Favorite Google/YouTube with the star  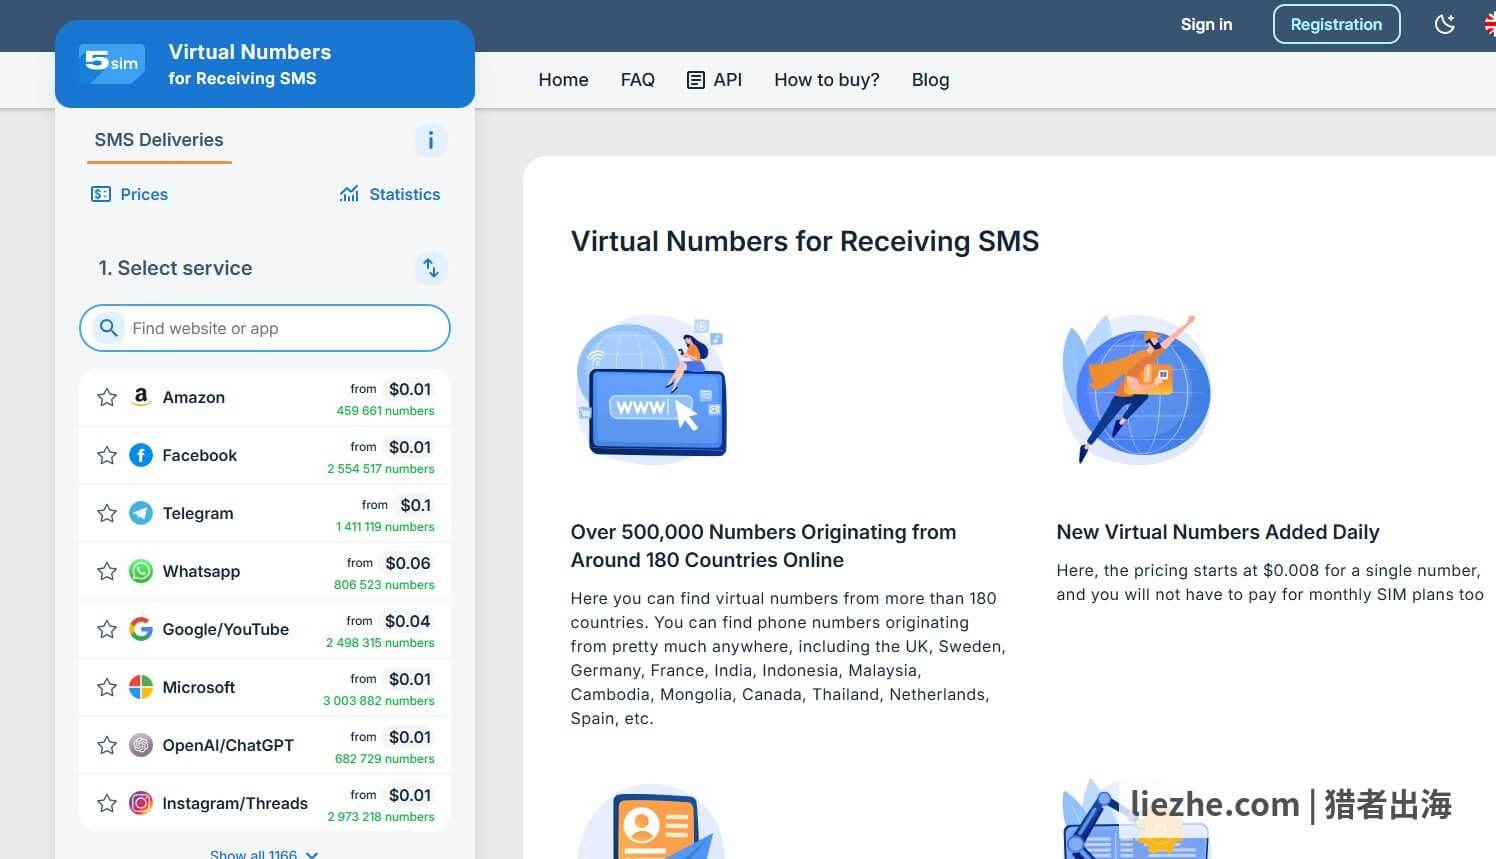(x=107, y=629)
